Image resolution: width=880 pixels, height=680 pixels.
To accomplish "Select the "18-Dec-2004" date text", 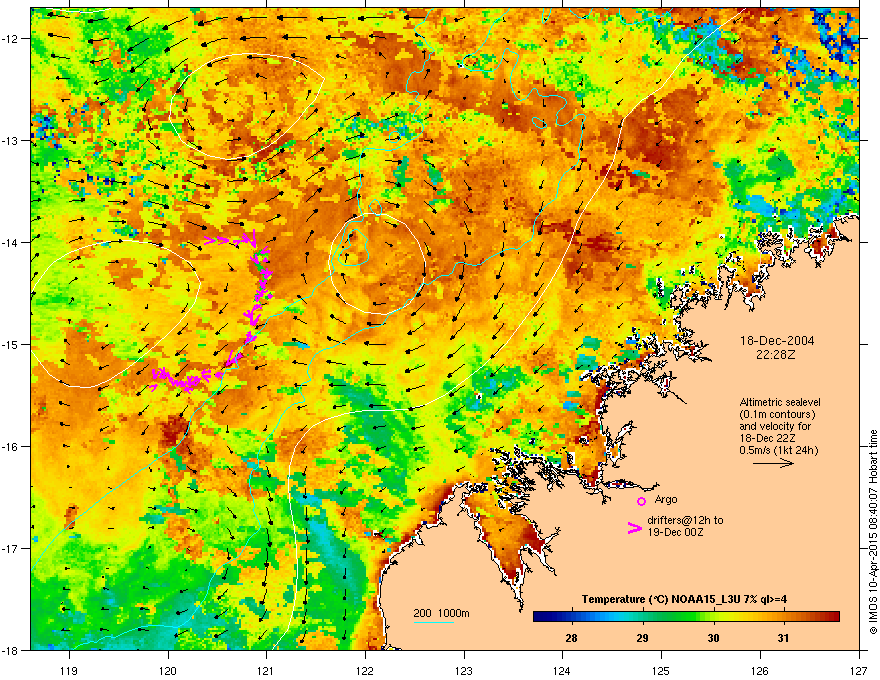I will tap(777, 341).
